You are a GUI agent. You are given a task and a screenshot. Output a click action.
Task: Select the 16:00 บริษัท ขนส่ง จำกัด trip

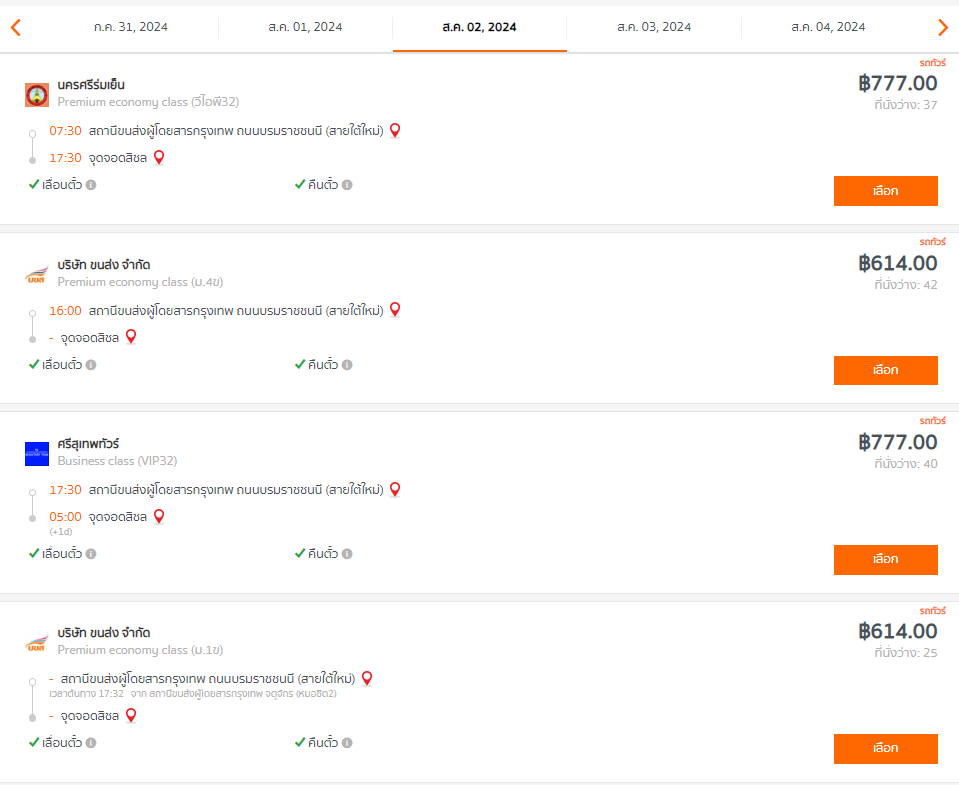point(886,370)
